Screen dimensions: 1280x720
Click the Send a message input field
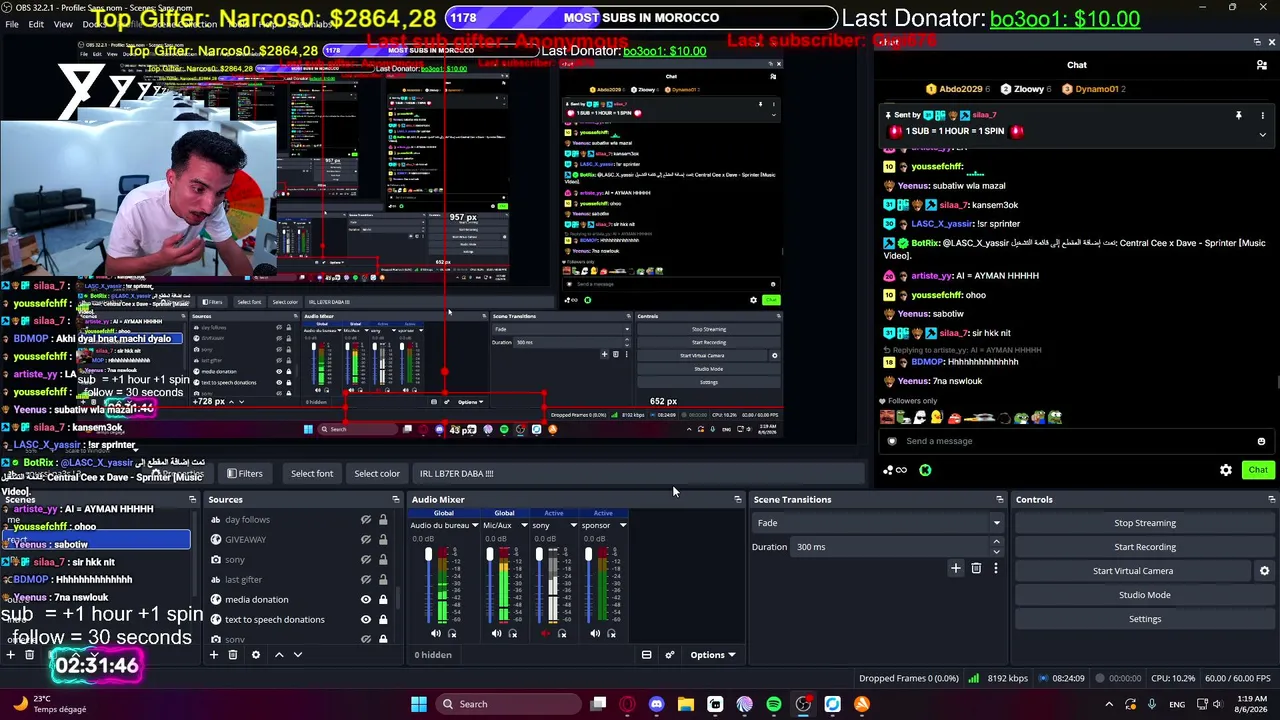1075,441
